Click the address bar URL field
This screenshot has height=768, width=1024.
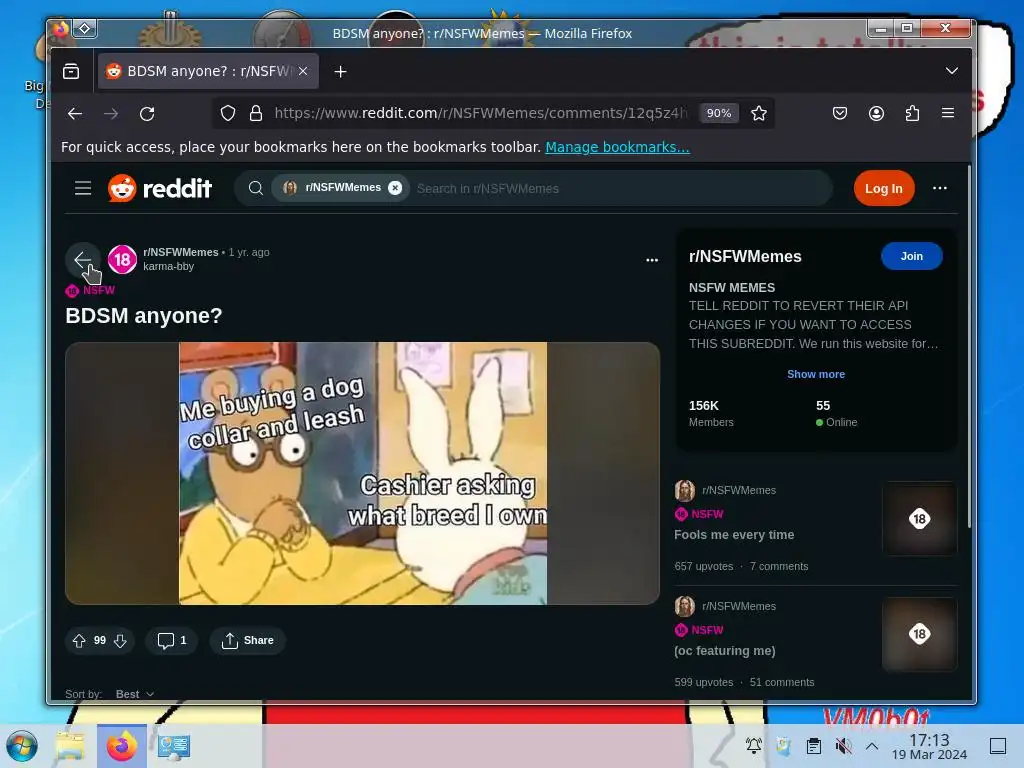pyautogui.click(x=481, y=113)
